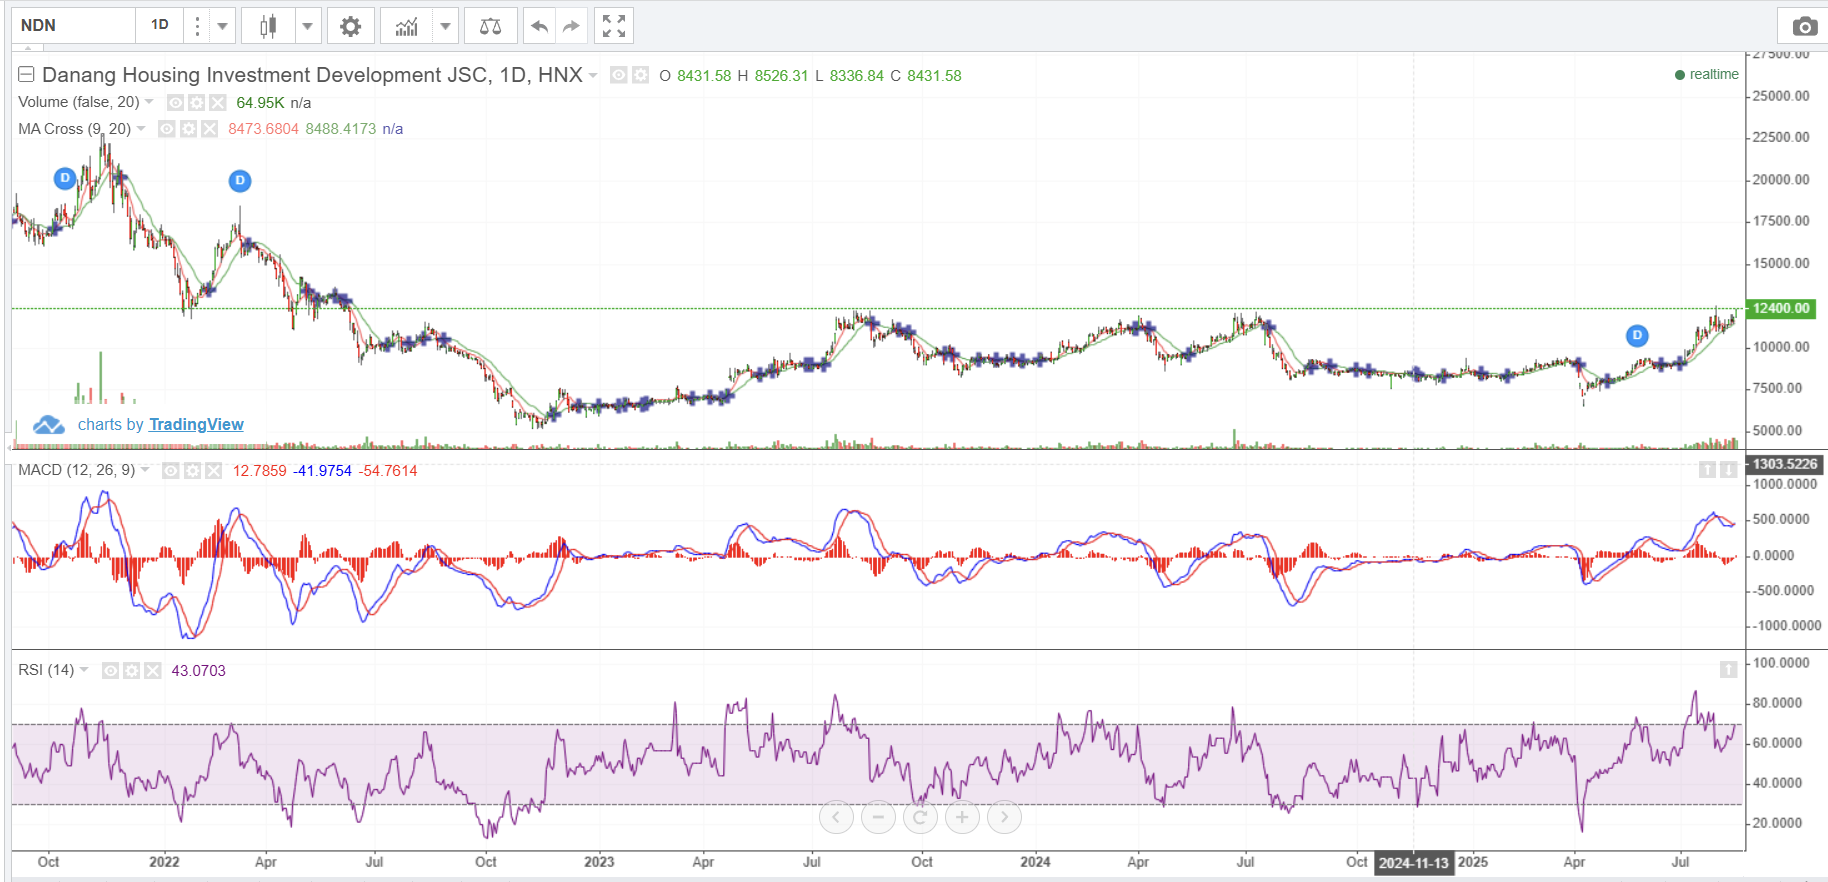
Task: Collapse the main series legend box
Action: click(x=26, y=75)
